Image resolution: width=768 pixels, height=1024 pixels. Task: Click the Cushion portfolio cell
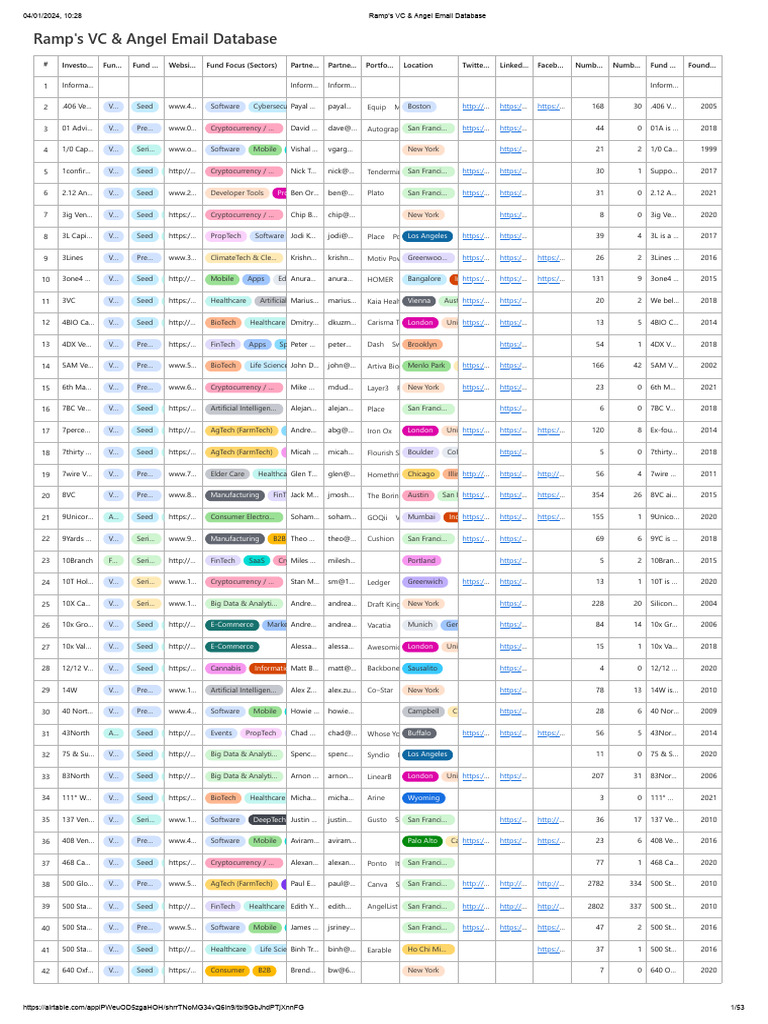pos(381,539)
